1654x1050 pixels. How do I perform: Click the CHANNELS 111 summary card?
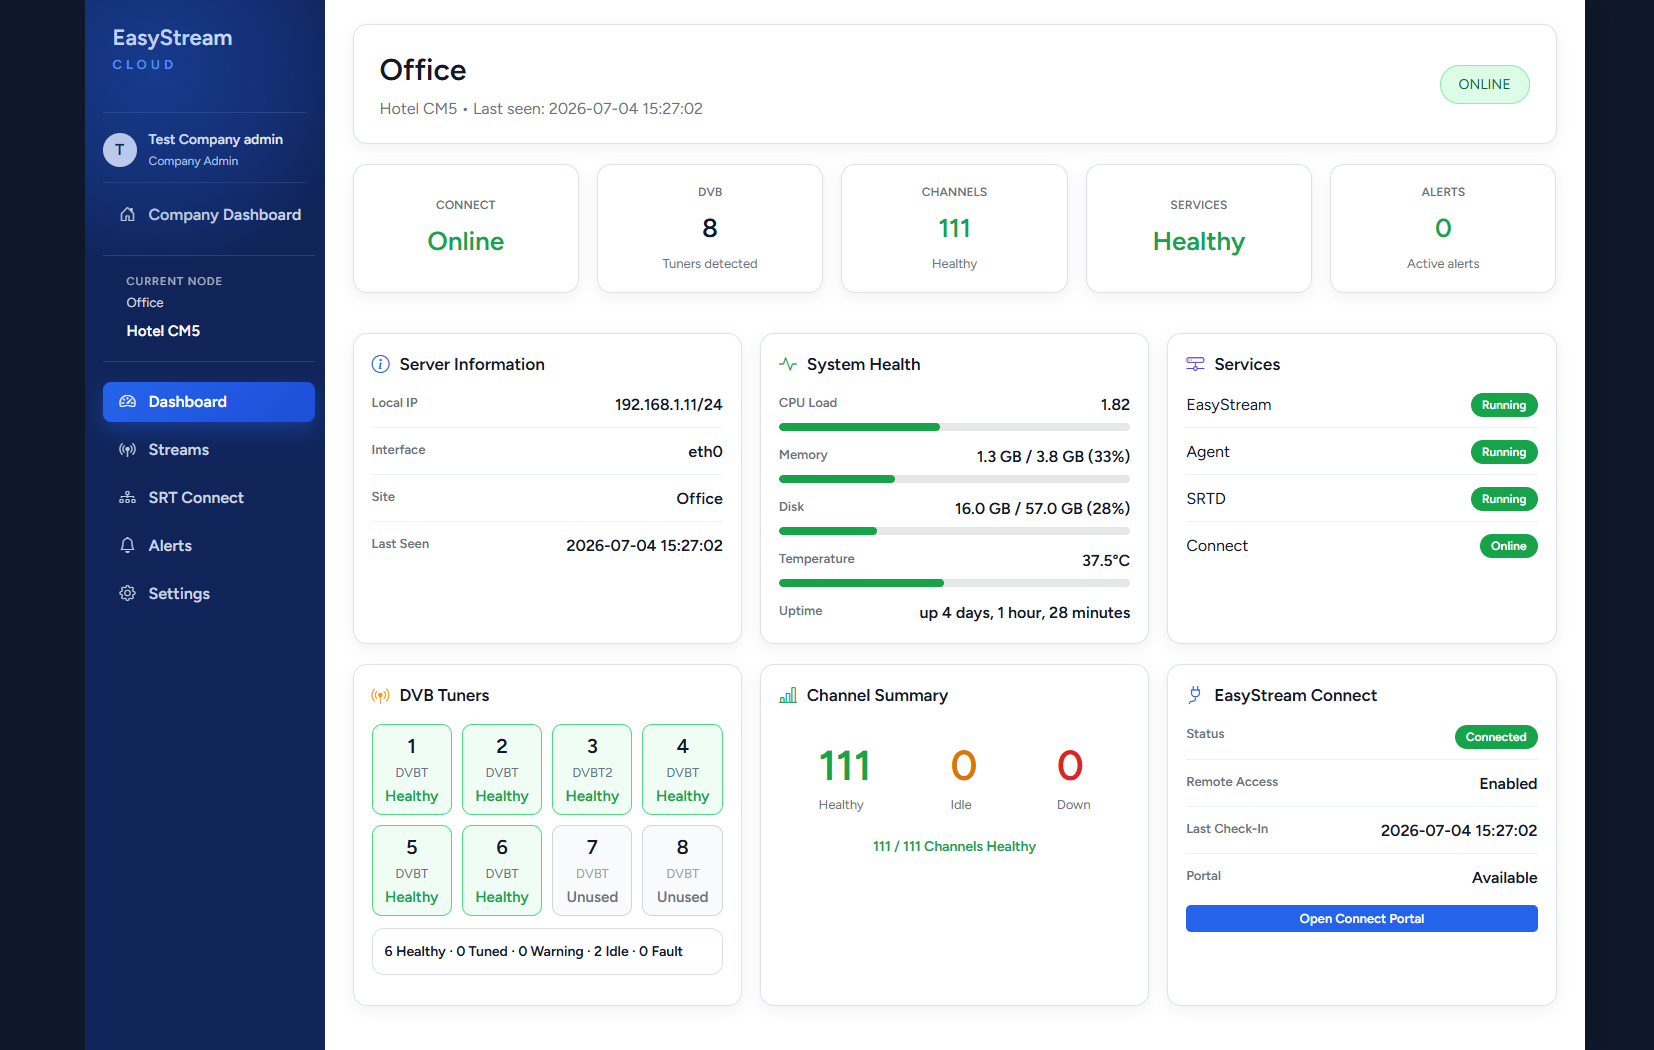[x=954, y=228]
